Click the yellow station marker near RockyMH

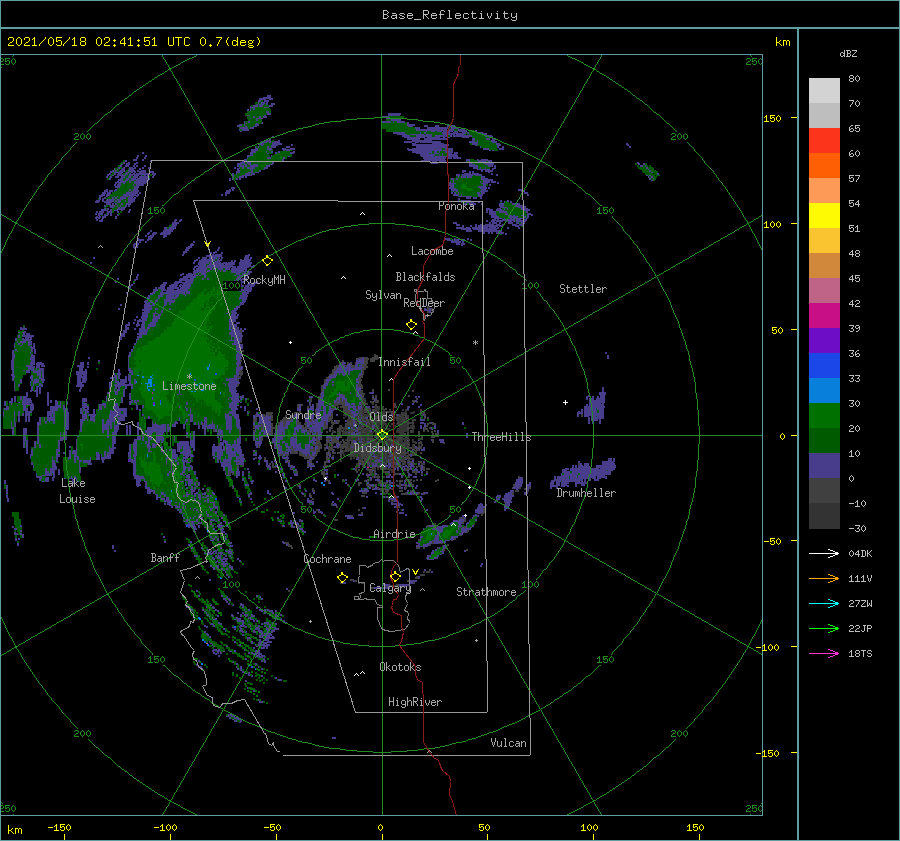[x=267, y=261]
